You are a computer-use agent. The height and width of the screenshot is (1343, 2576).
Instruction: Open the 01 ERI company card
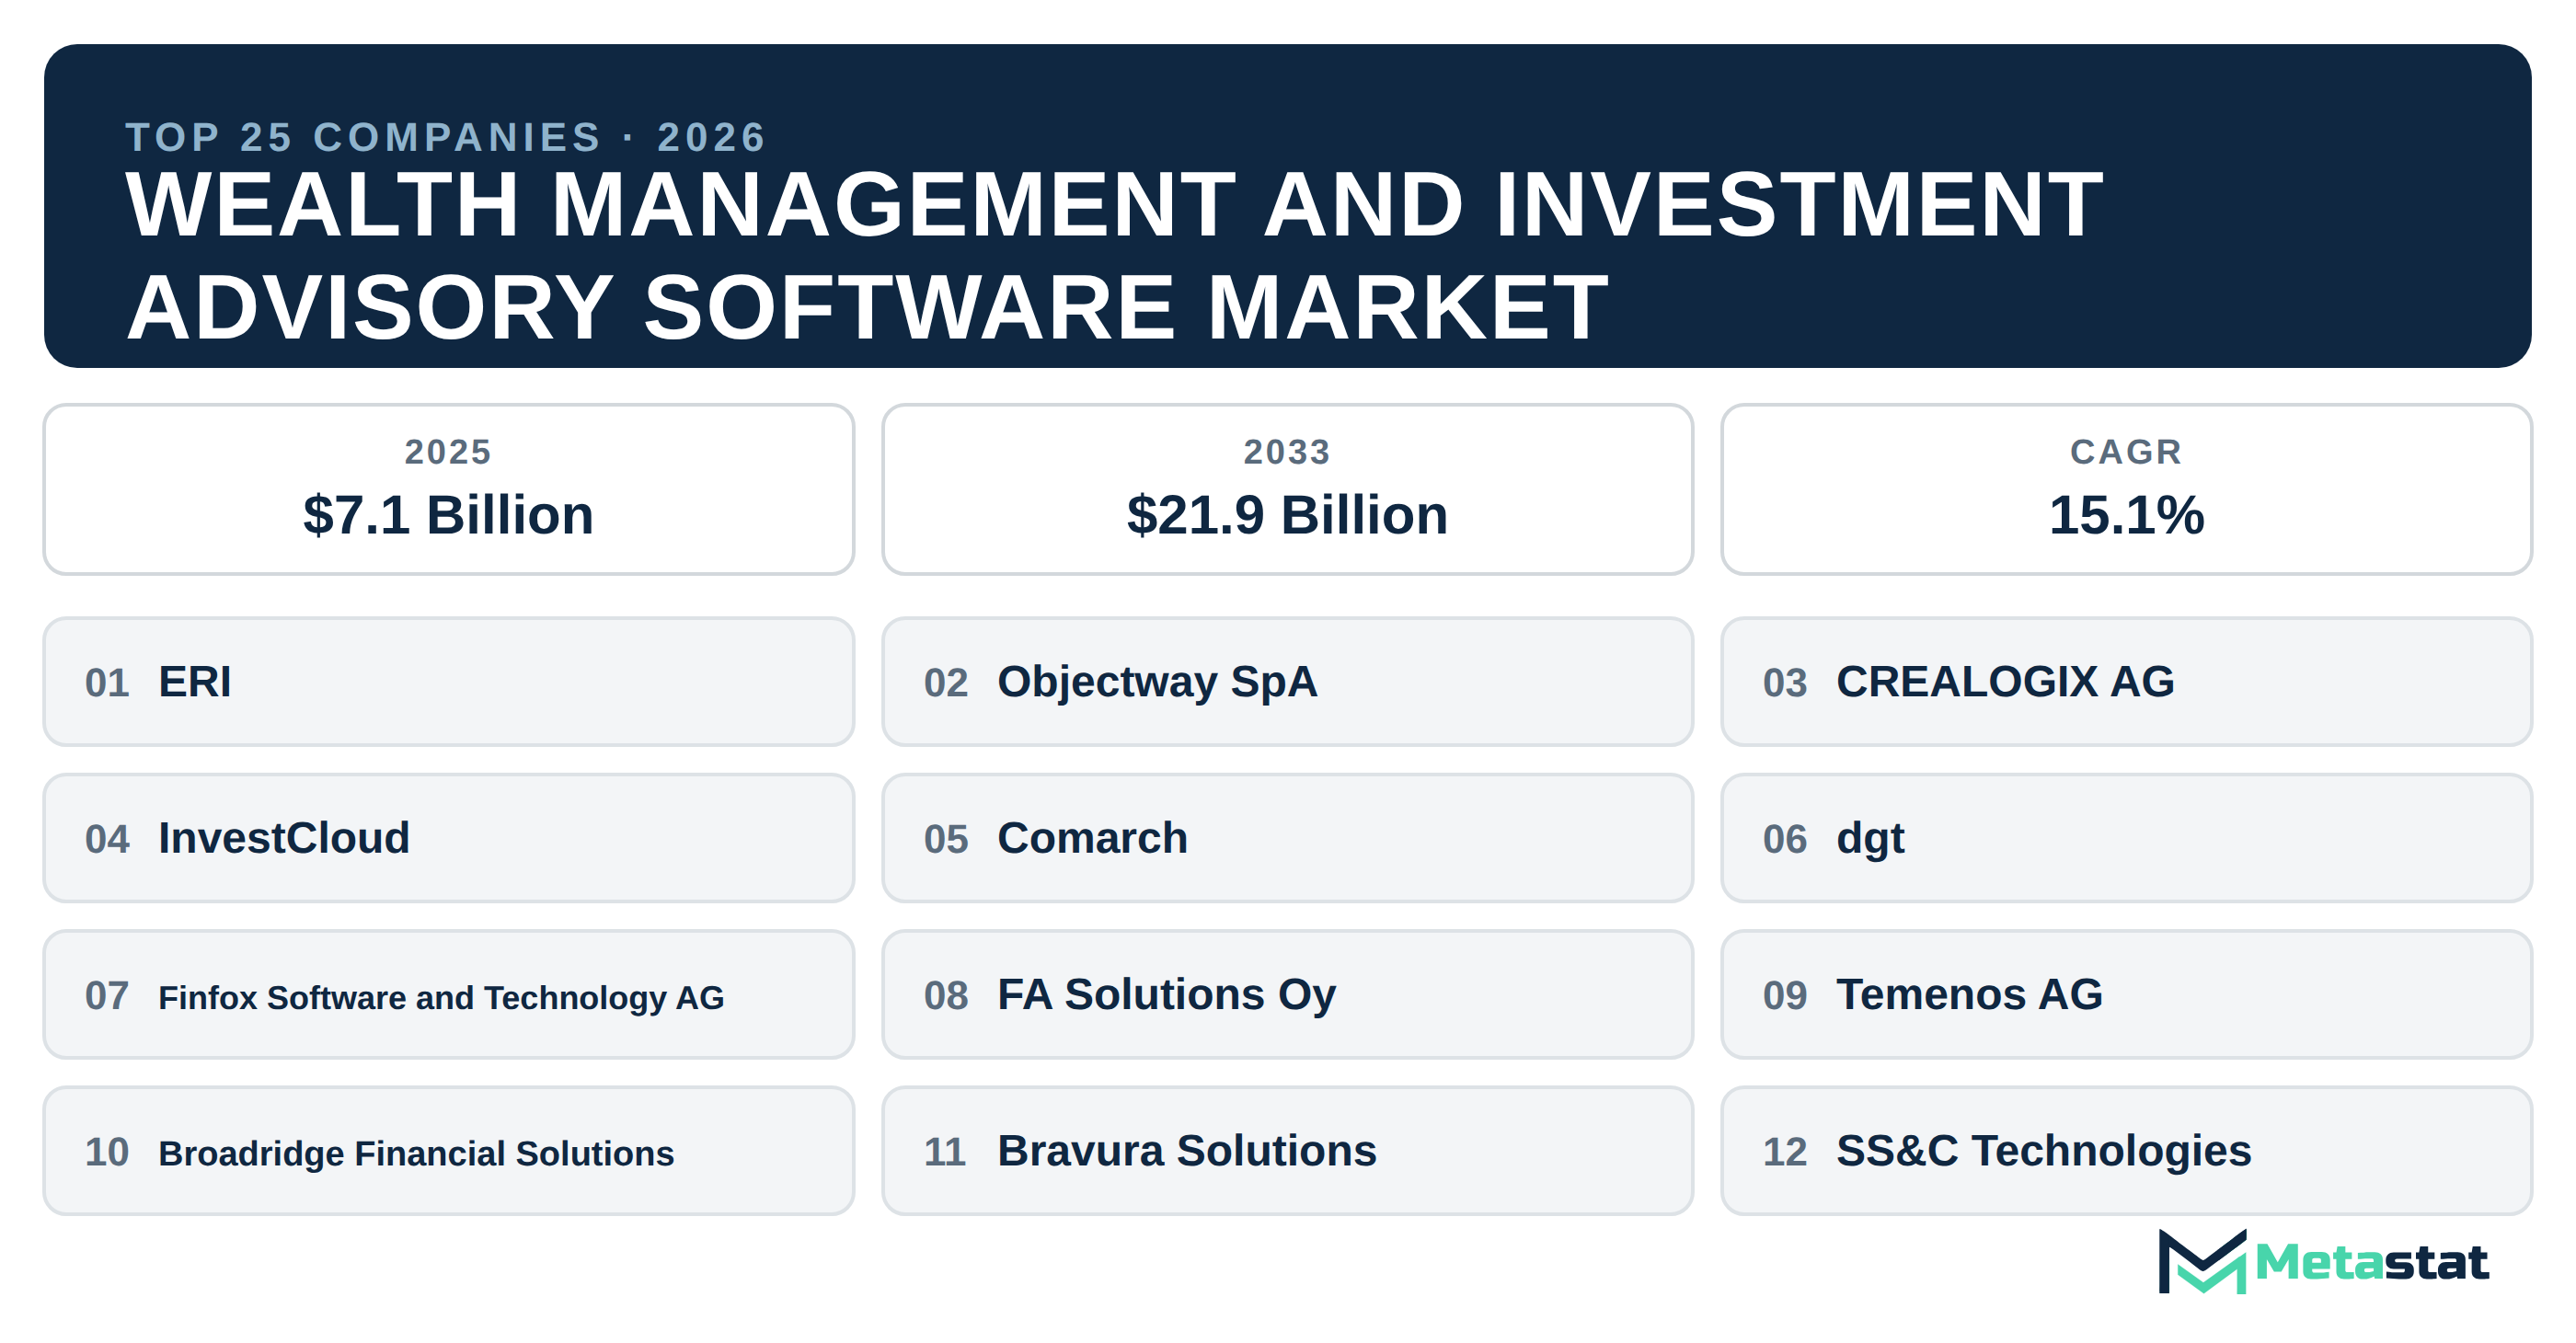(448, 681)
